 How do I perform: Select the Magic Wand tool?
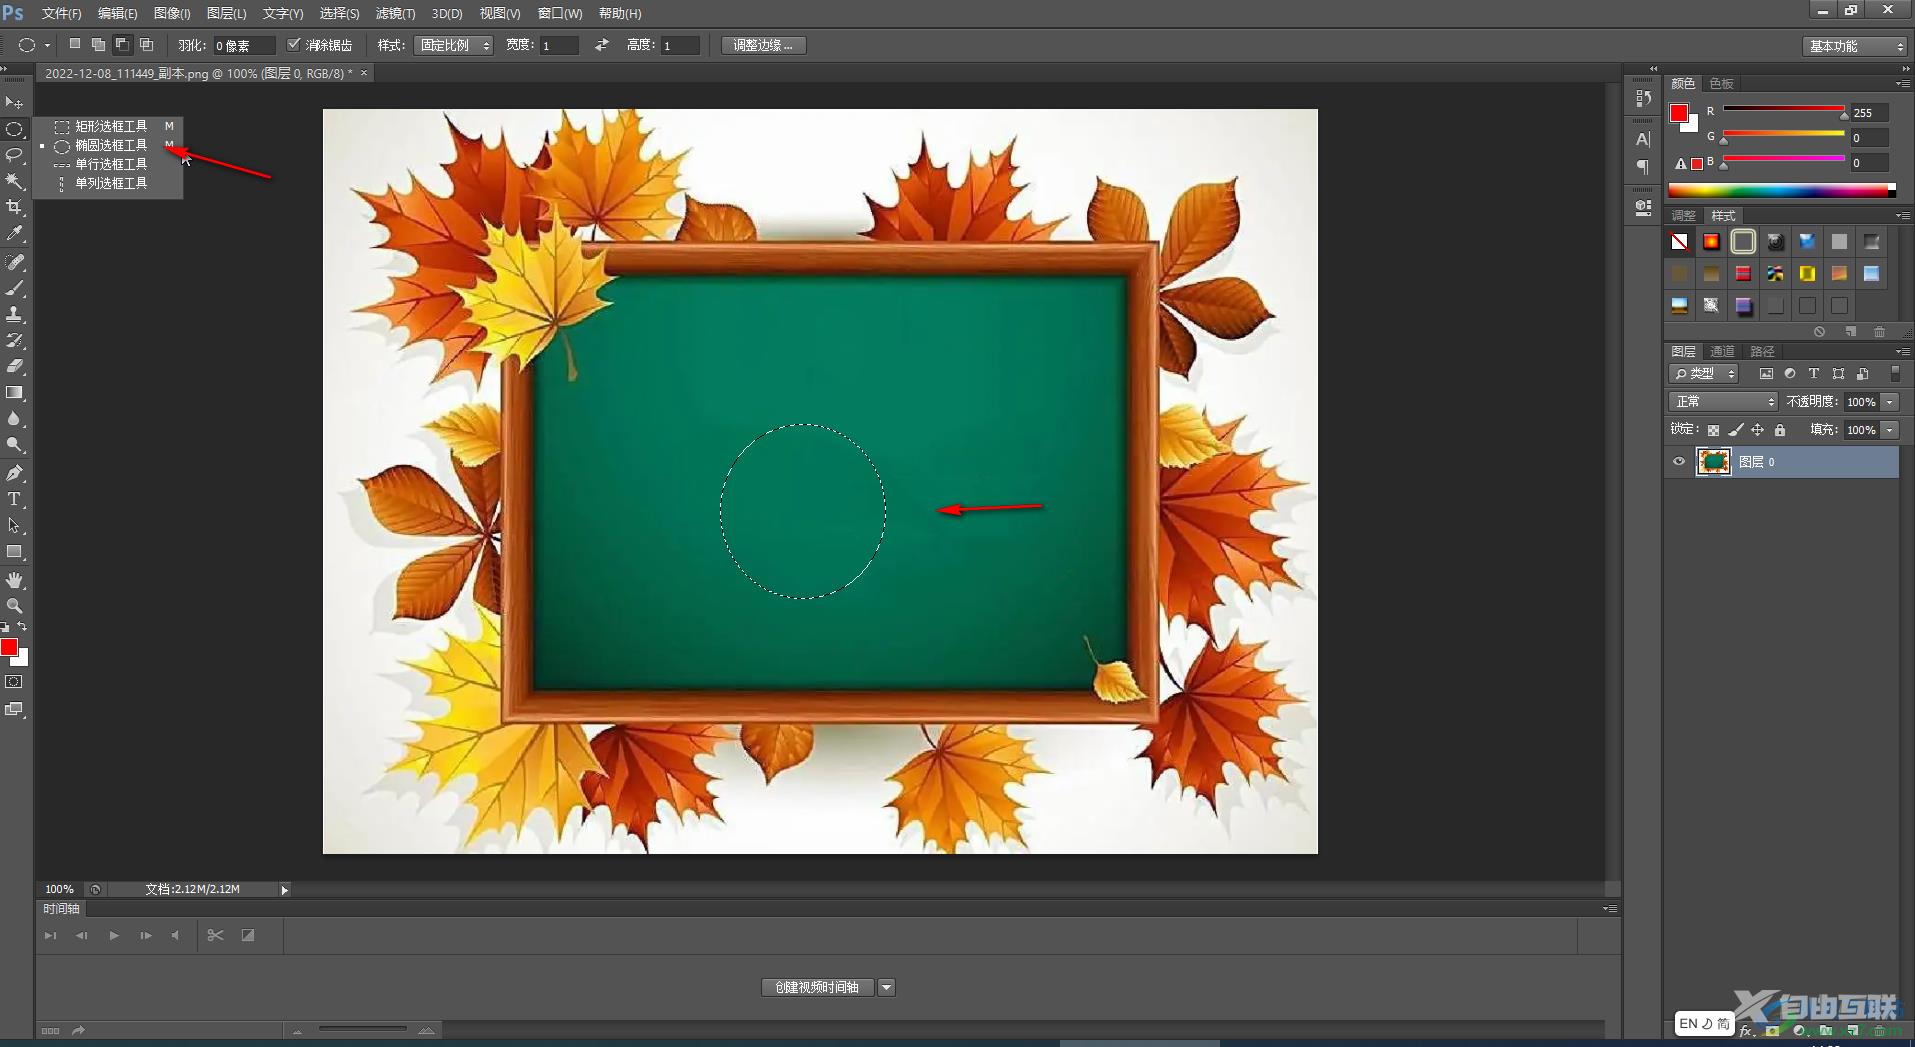(14, 181)
